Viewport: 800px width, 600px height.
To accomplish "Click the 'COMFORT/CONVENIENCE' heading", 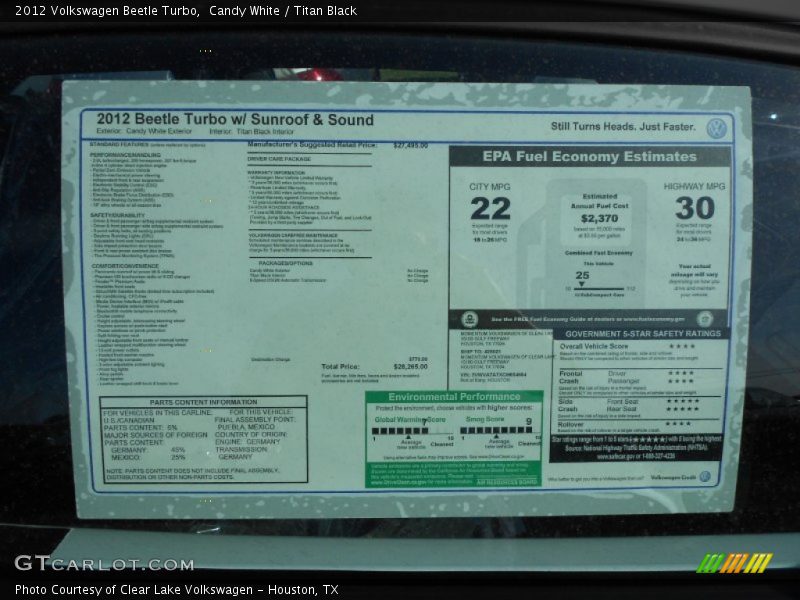I will click(x=125, y=266).
